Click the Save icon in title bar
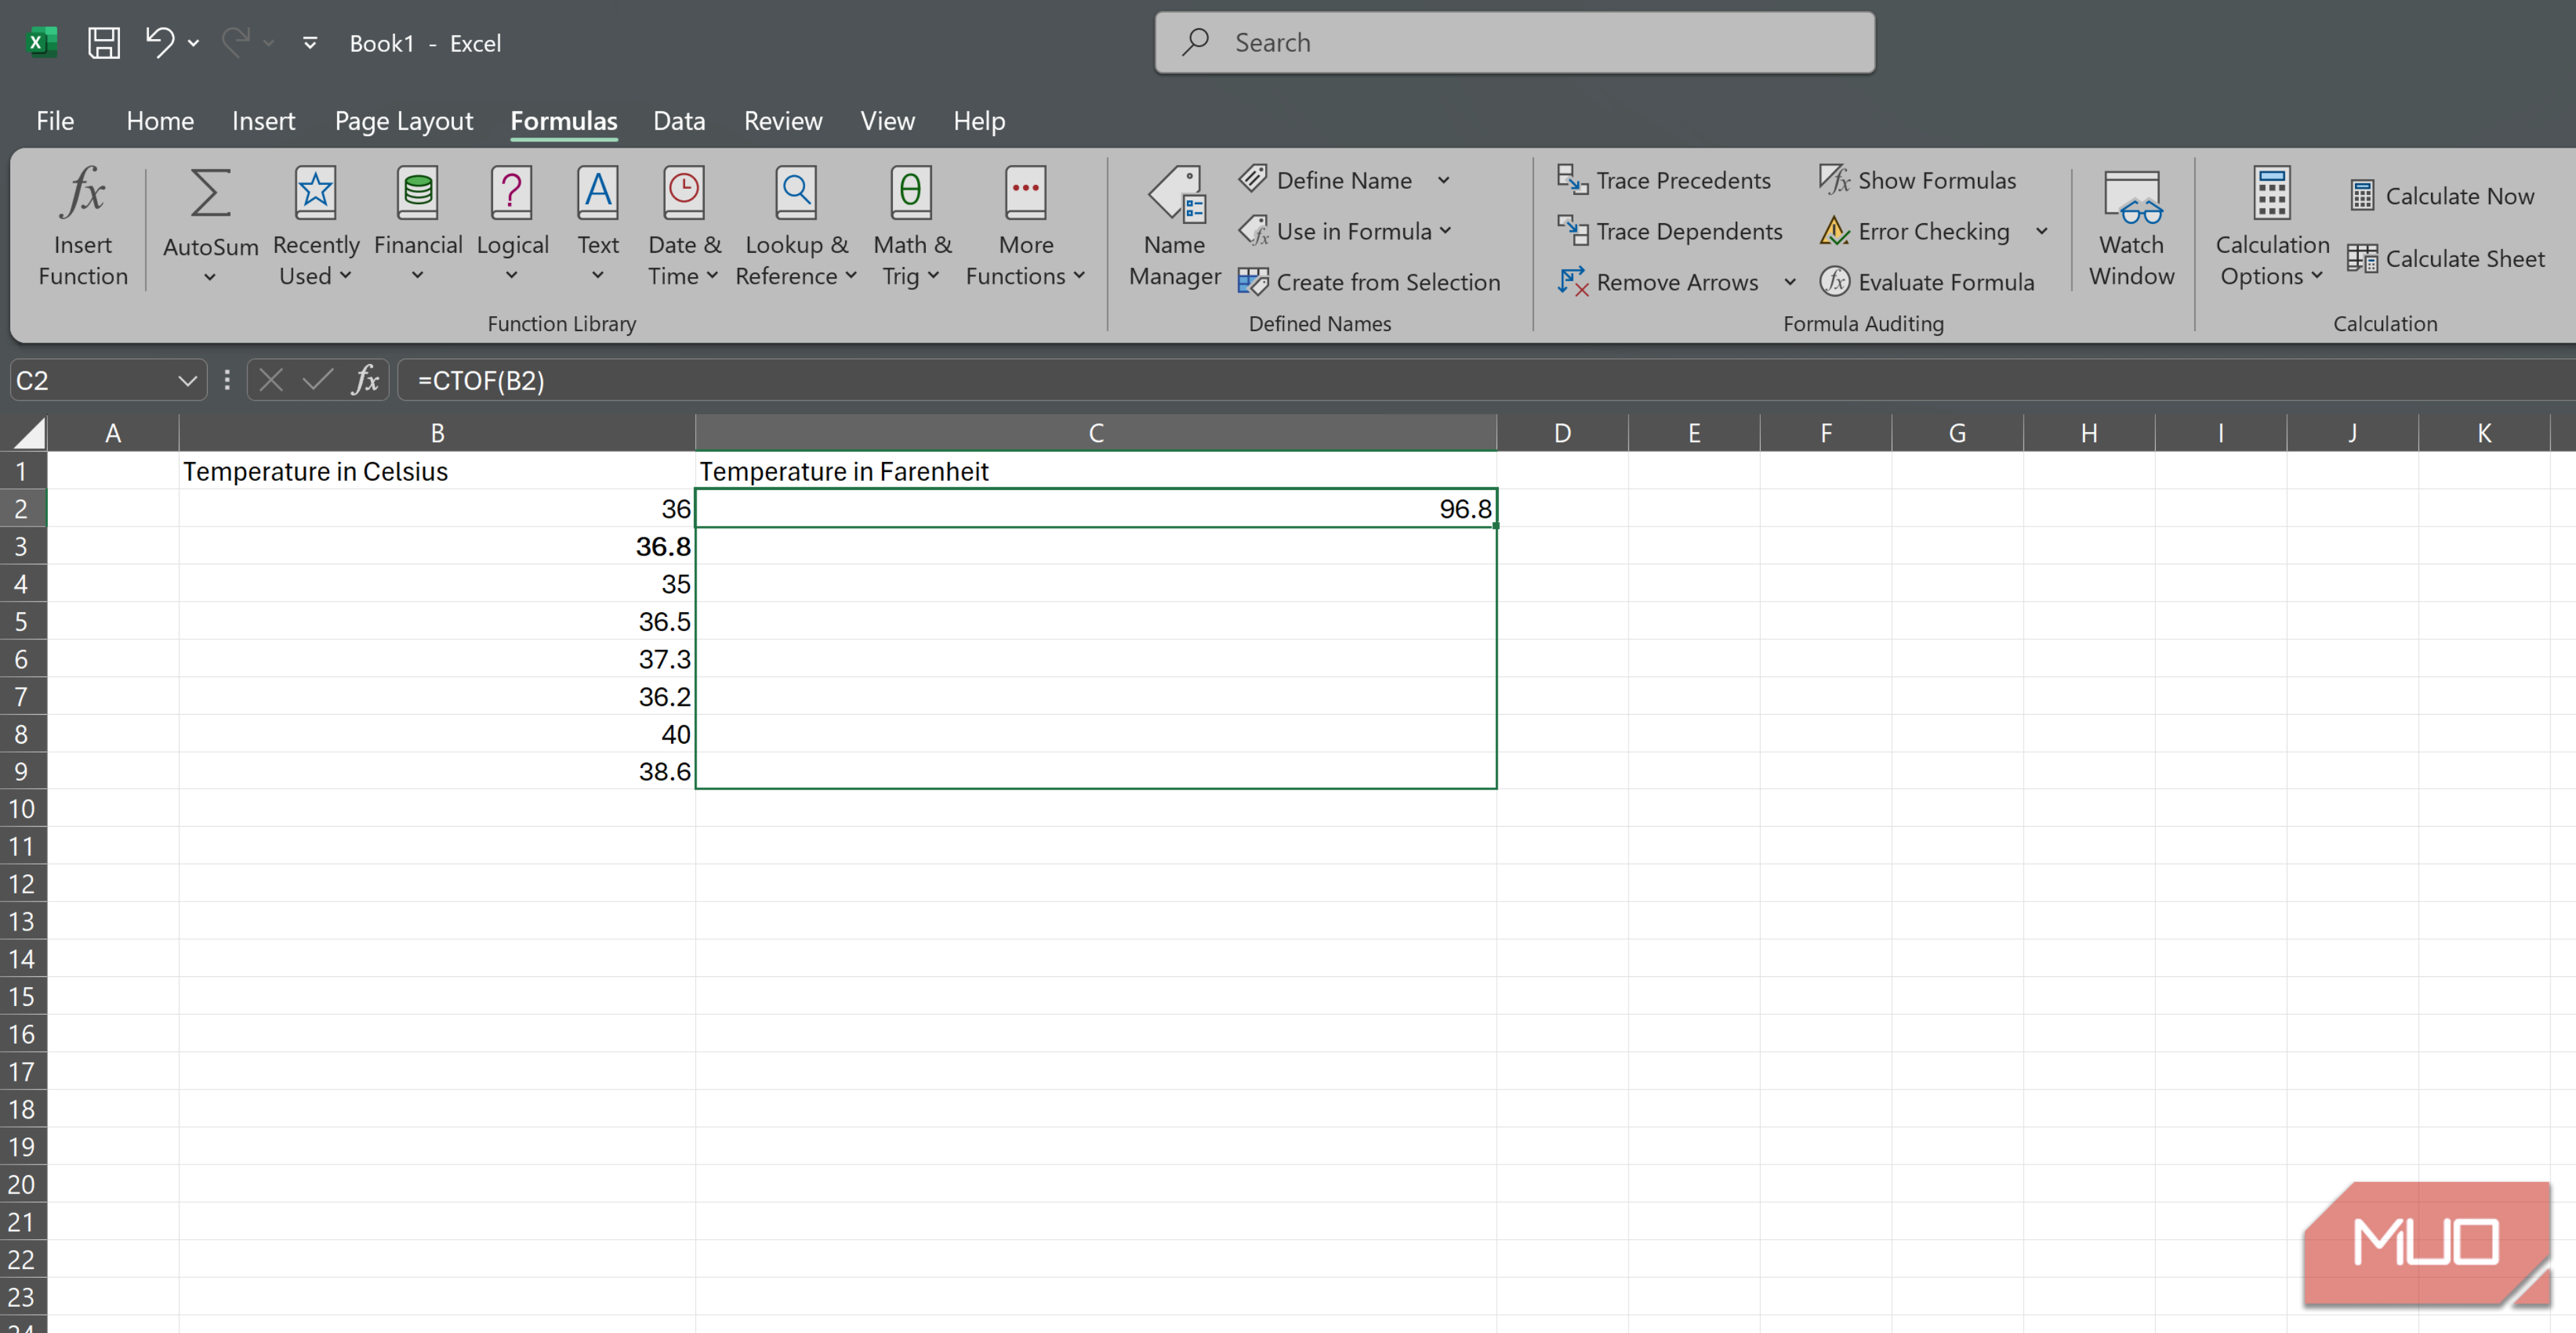Image resolution: width=2576 pixels, height=1333 pixels. 104,43
